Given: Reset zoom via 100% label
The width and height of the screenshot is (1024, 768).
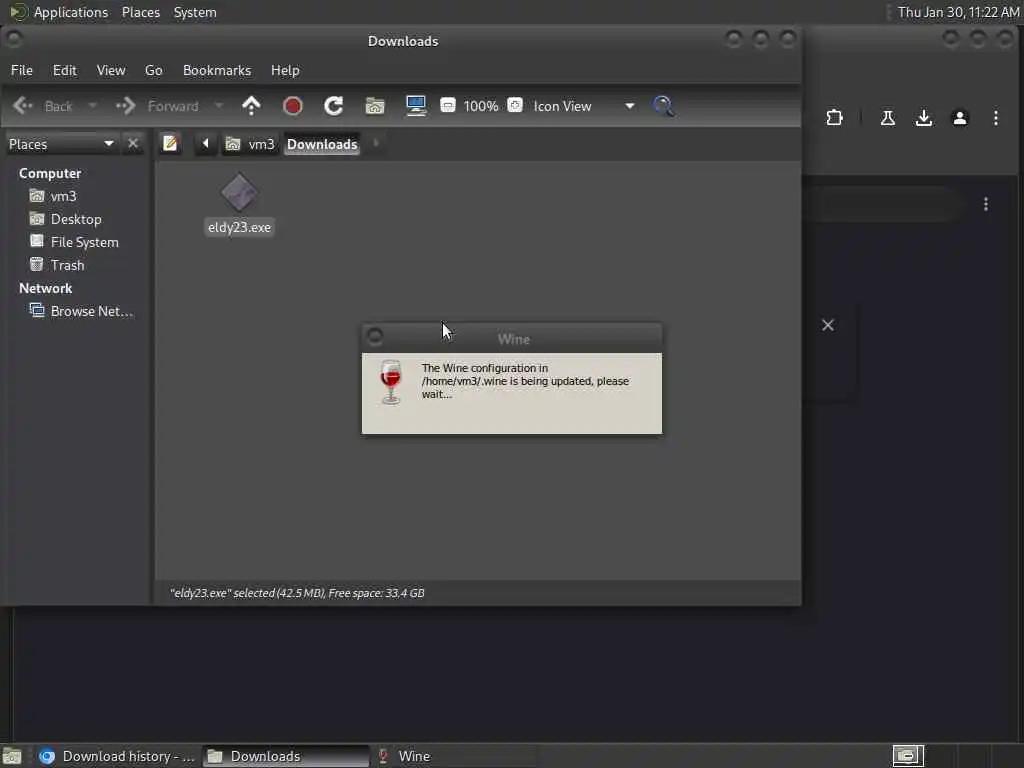Looking at the screenshot, I should coord(481,106).
